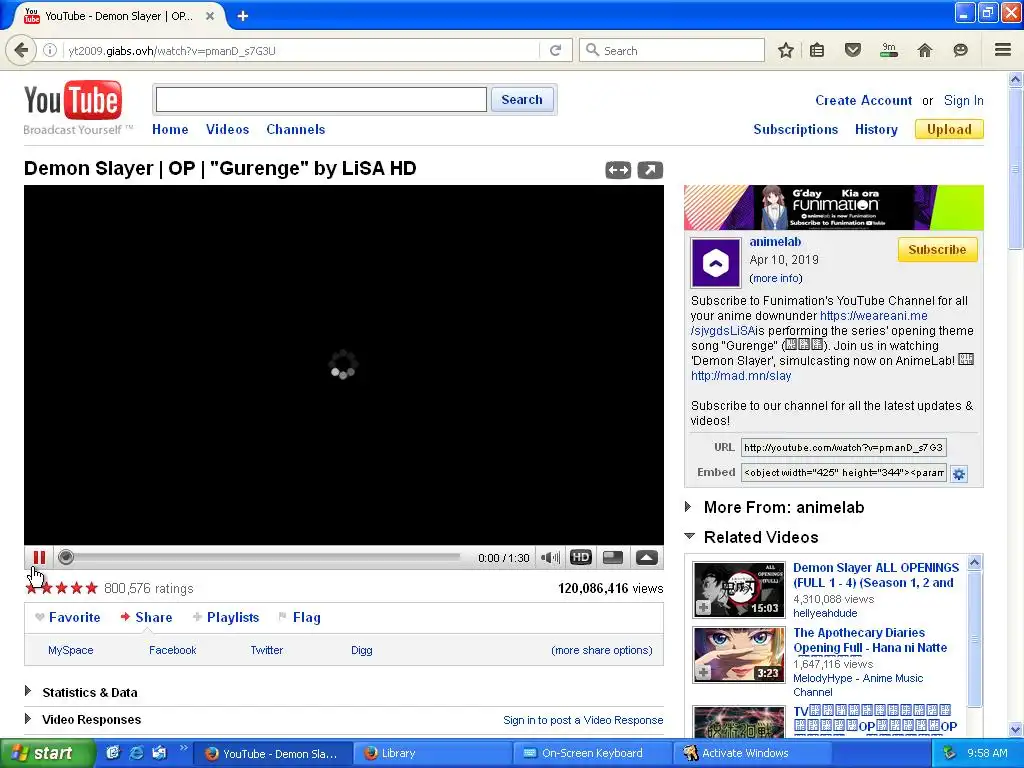
Task: Show more share options
Action: click(601, 650)
